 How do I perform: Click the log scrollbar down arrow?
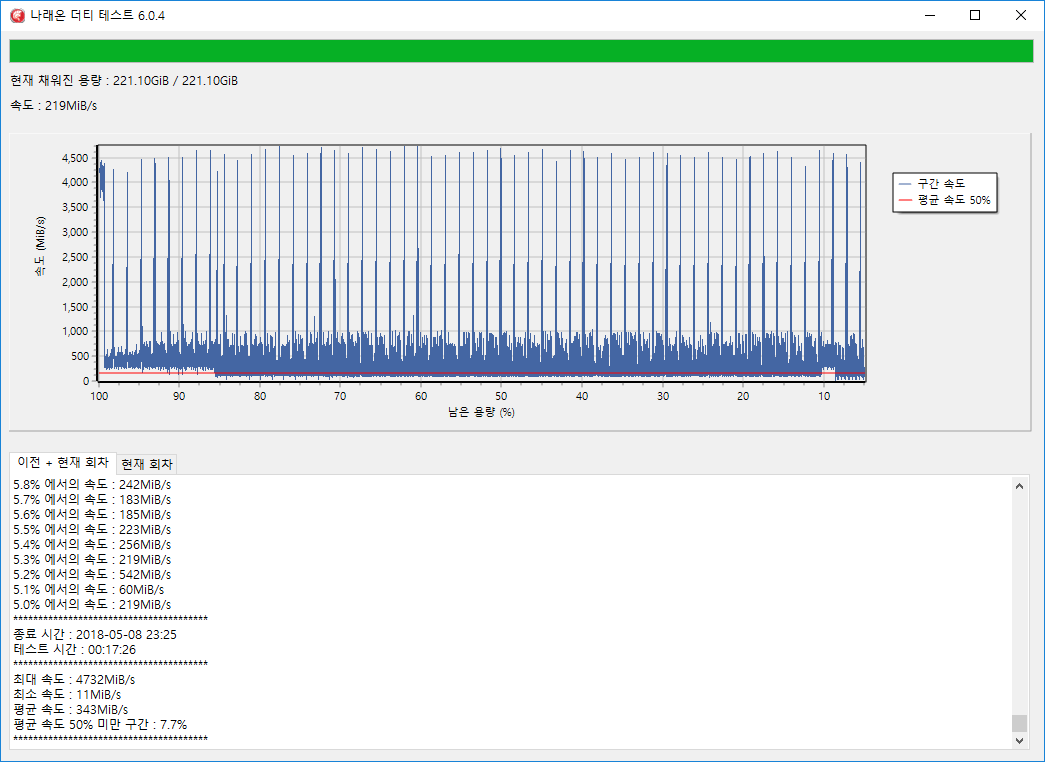click(x=1019, y=740)
